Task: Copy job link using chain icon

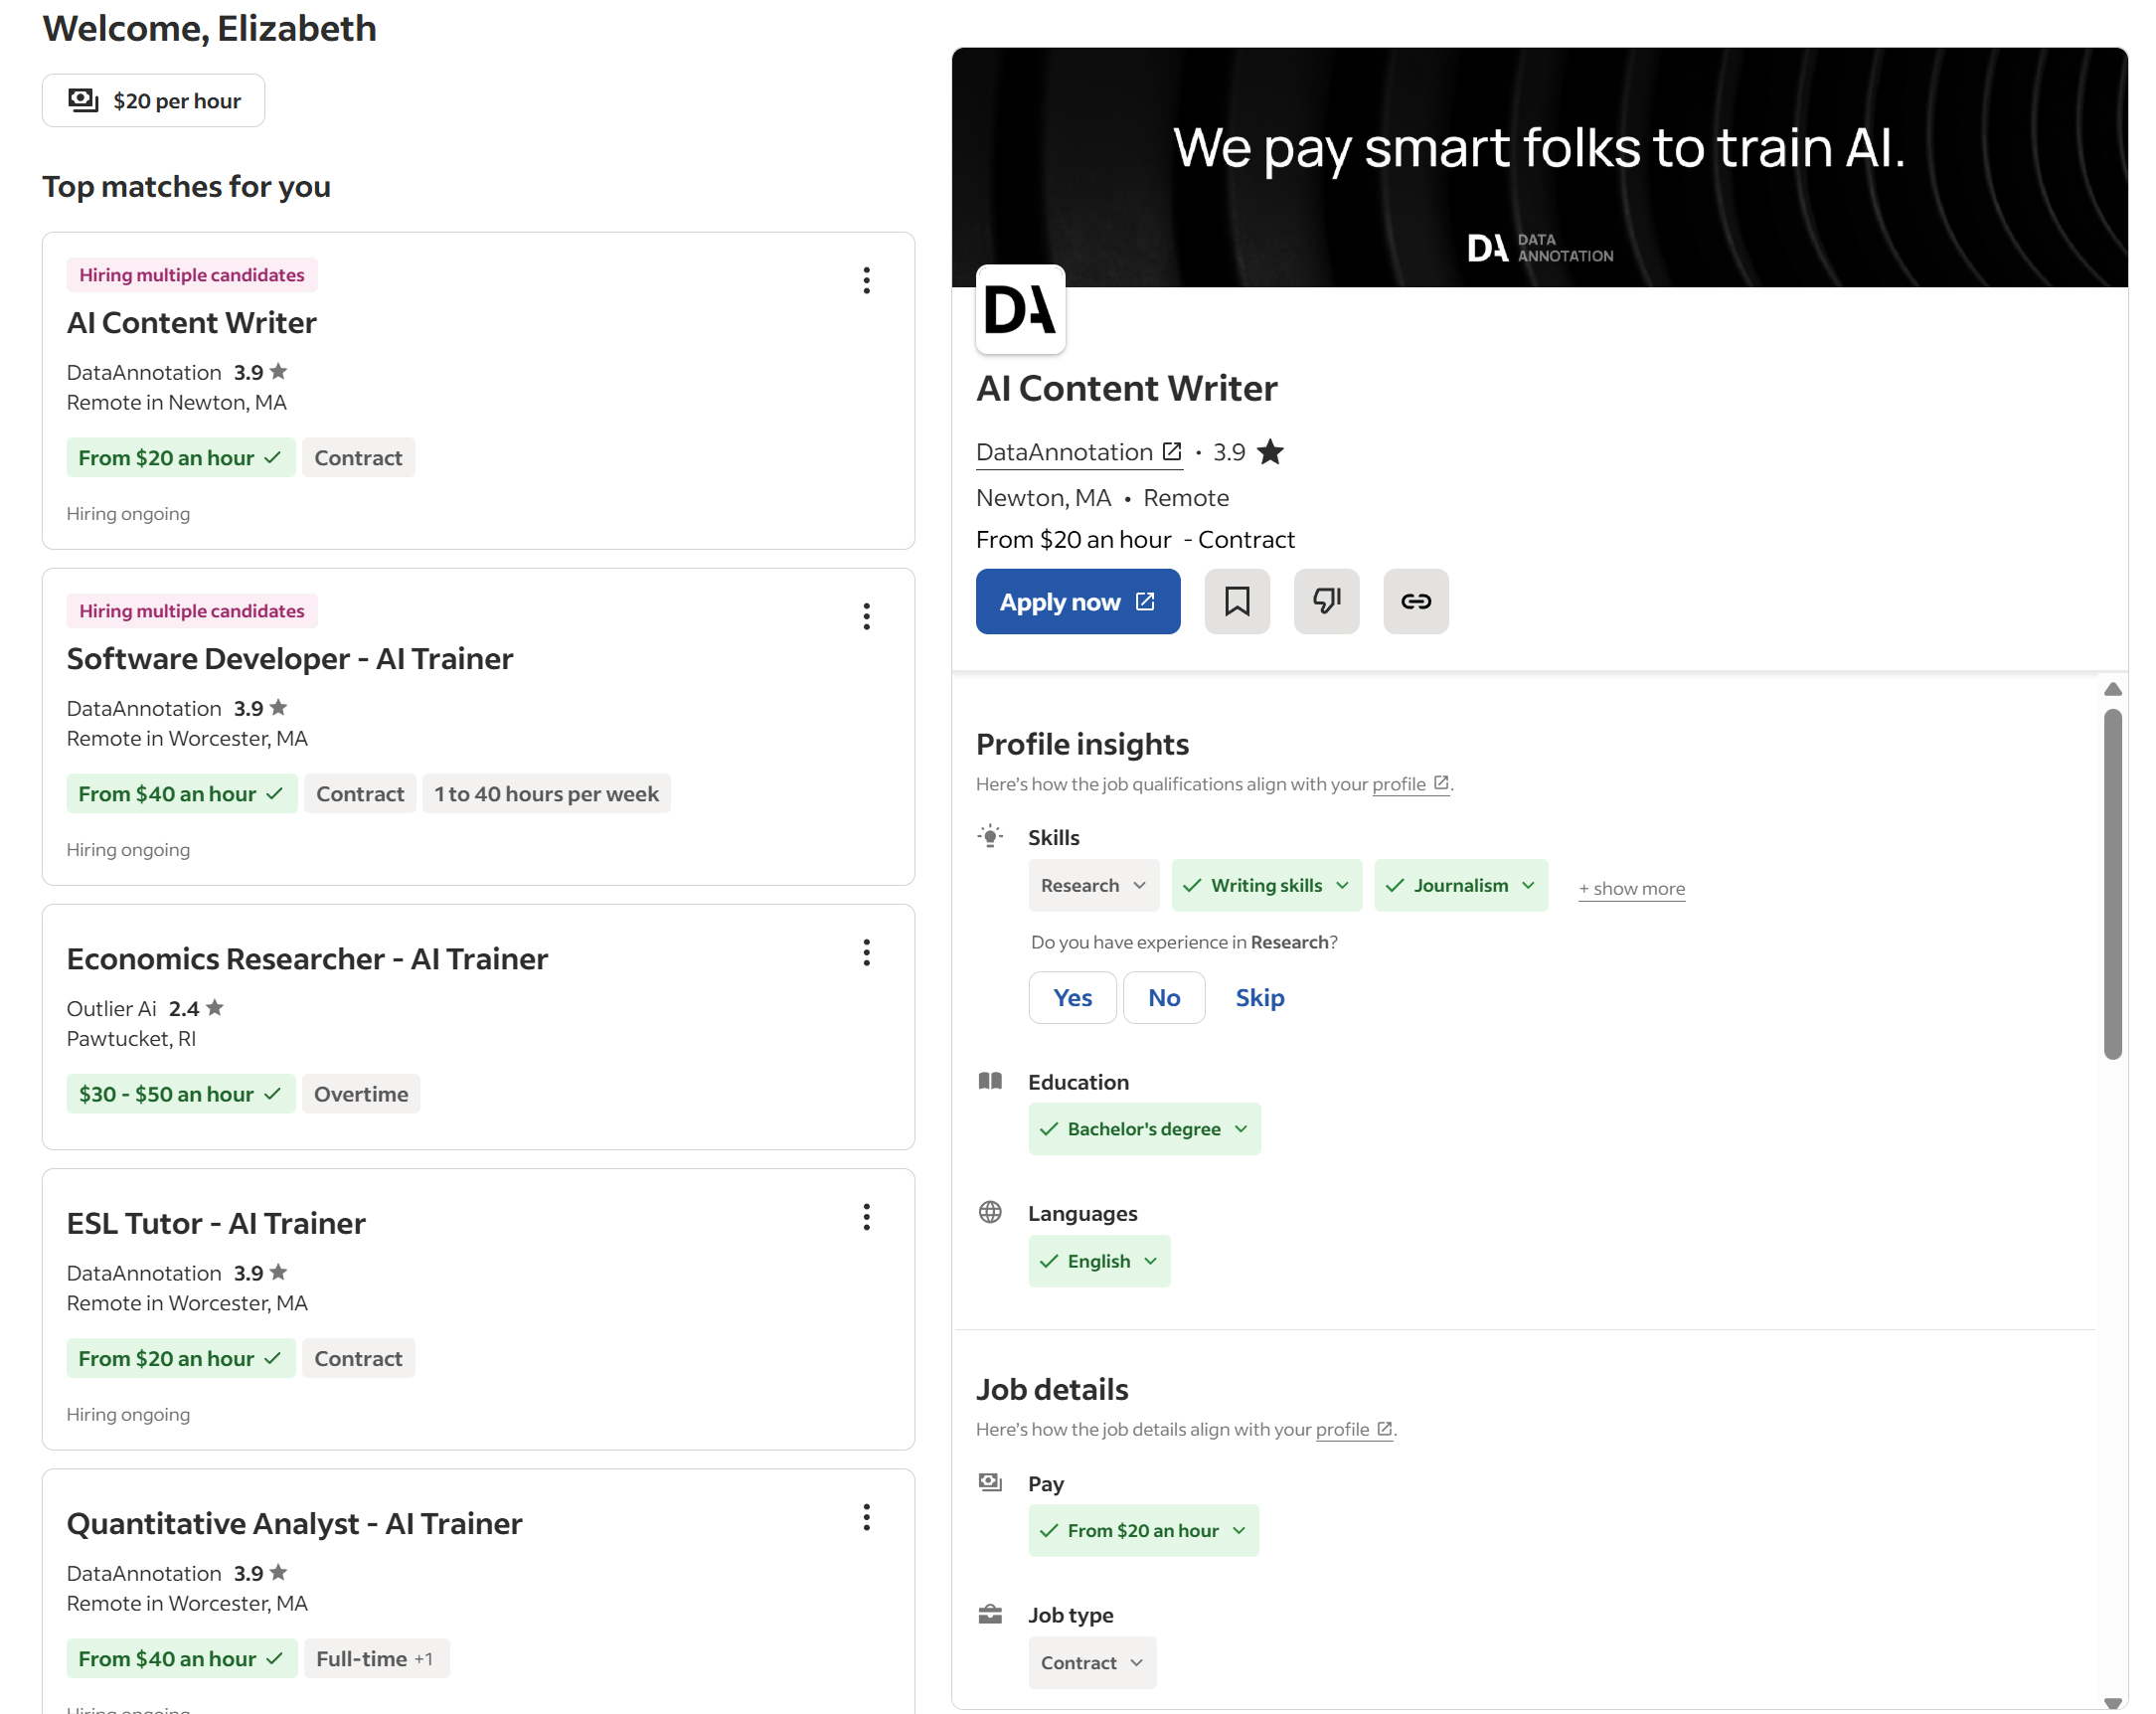Action: (x=1415, y=601)
